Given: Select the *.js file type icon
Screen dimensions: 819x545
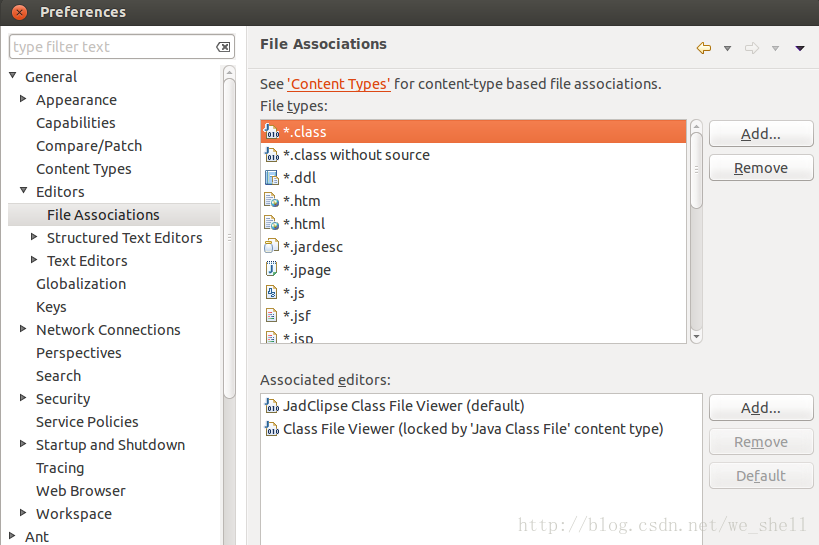Looking at the screenshot, I should [x=272, y=292].
